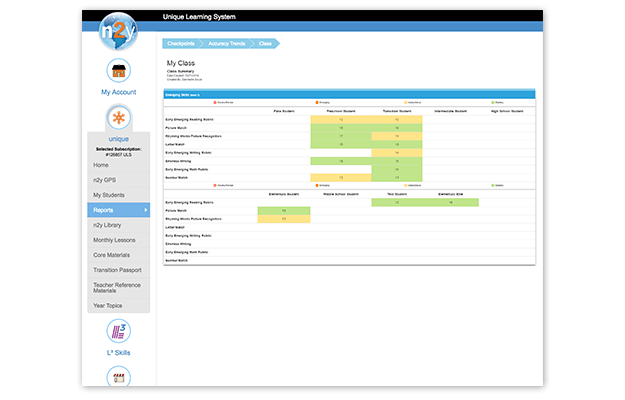Select the Reports sidebar item
The image size is (625, 400).
pyautogui.click(x=118, y=210)
